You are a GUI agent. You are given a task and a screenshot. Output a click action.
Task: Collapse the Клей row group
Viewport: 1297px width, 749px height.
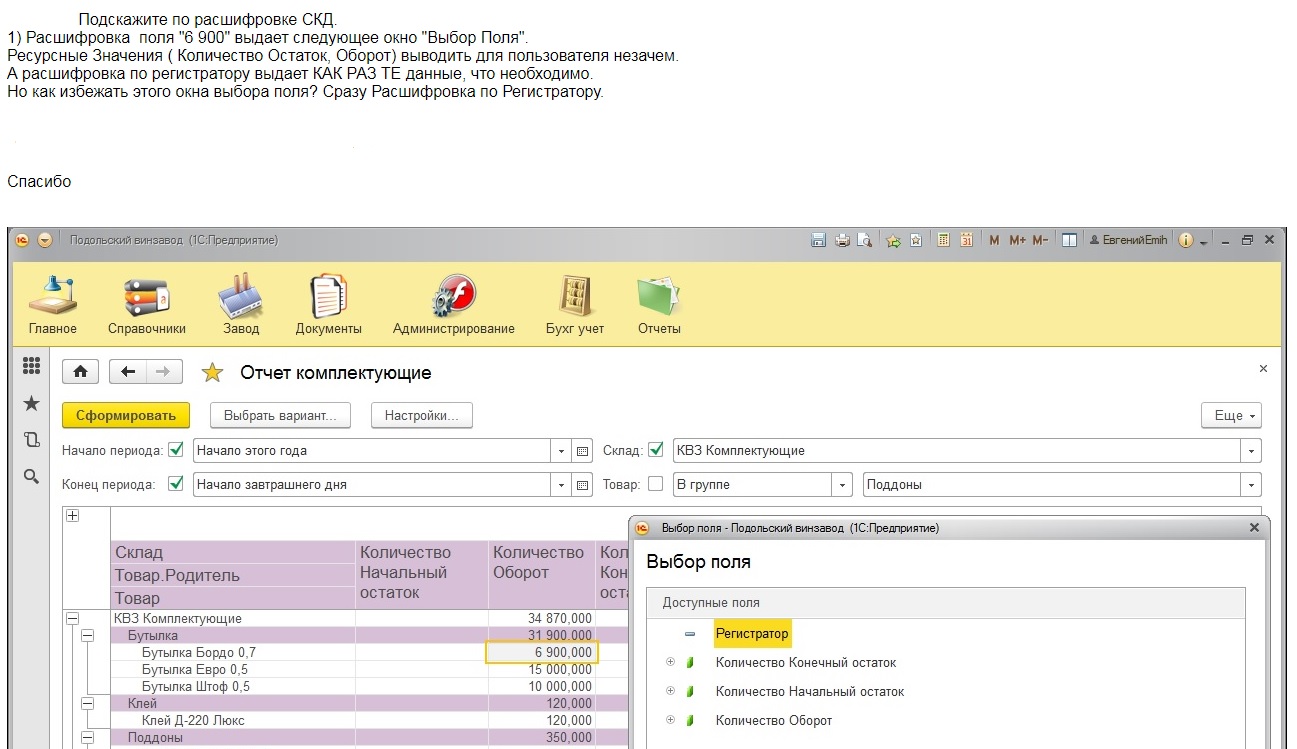click(x=88, y=704)
